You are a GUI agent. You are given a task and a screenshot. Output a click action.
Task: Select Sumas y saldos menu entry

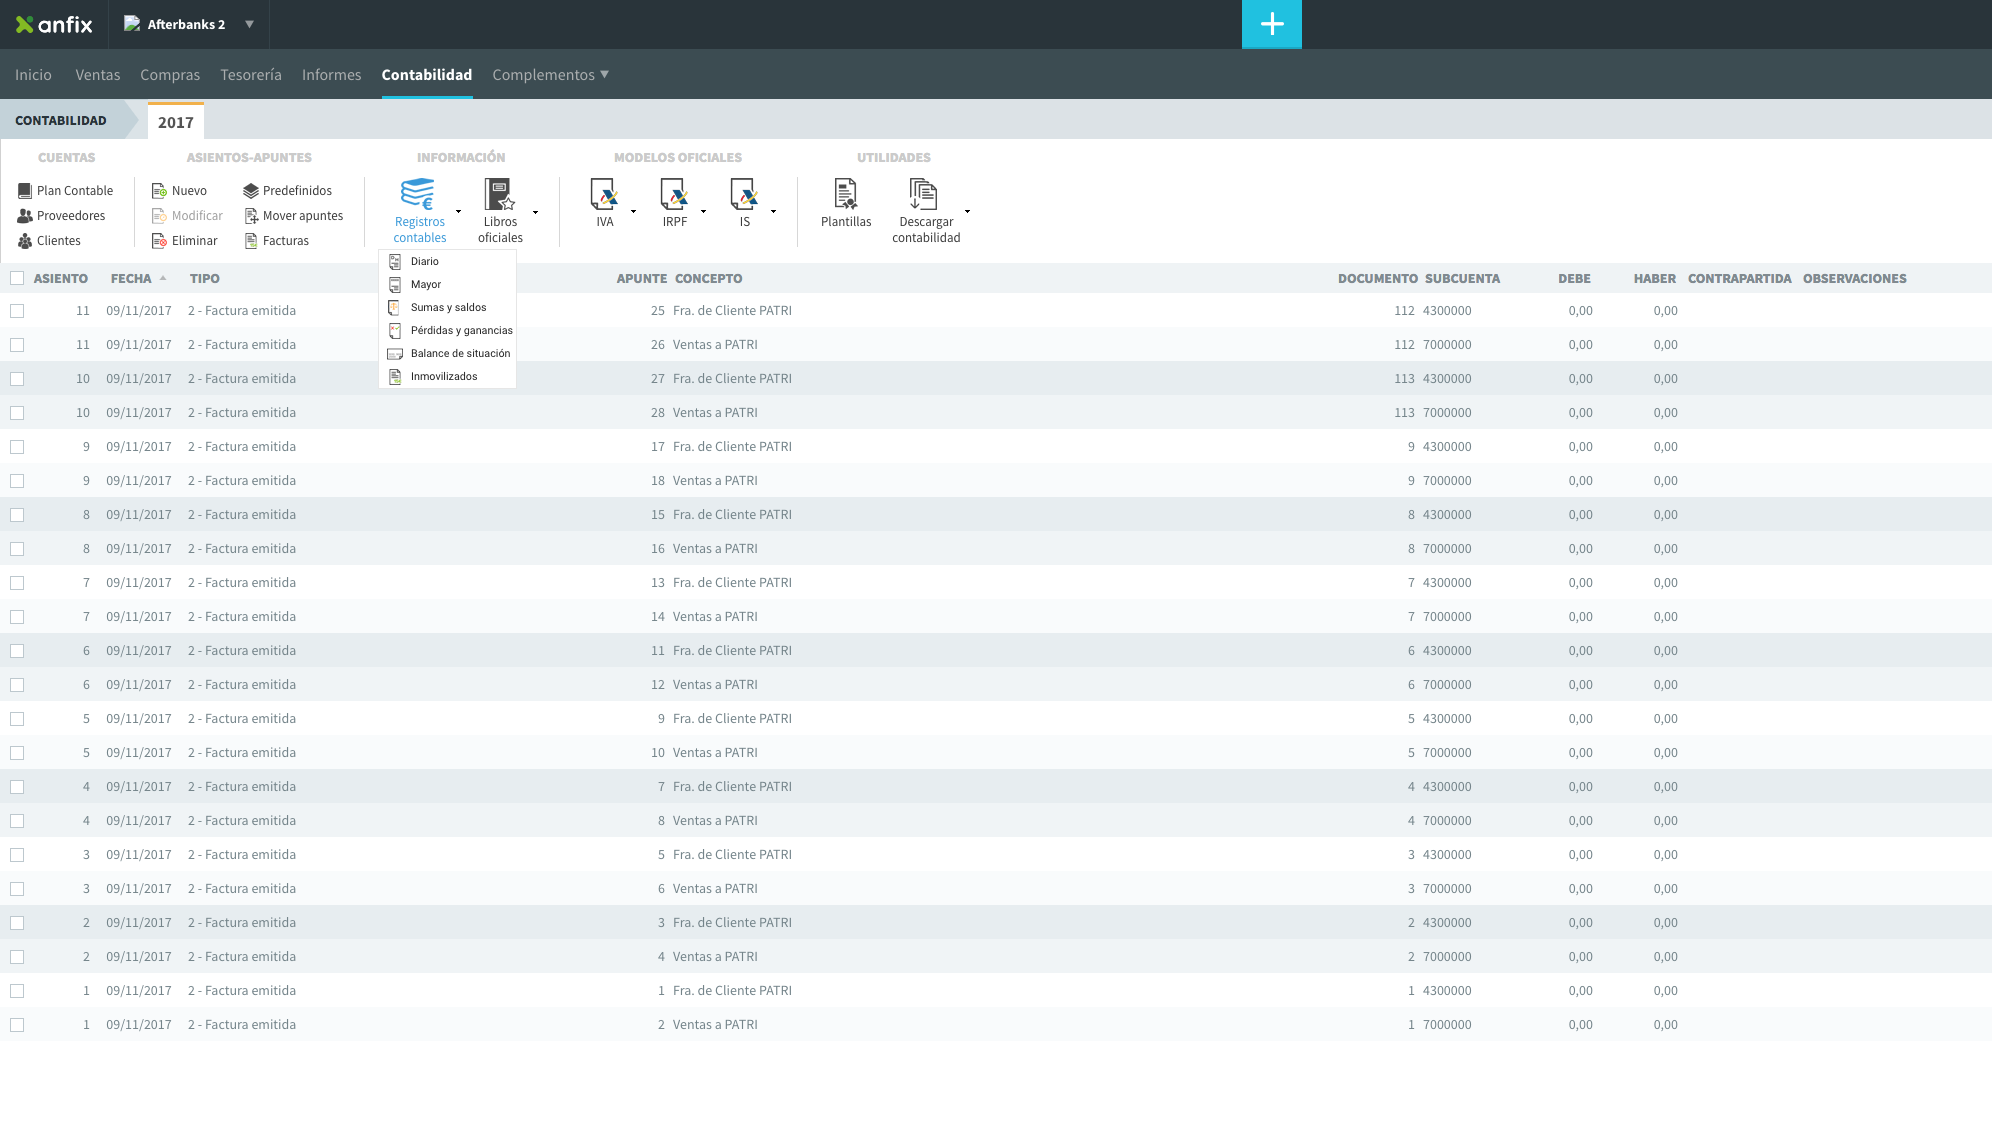tap(448, 307)
